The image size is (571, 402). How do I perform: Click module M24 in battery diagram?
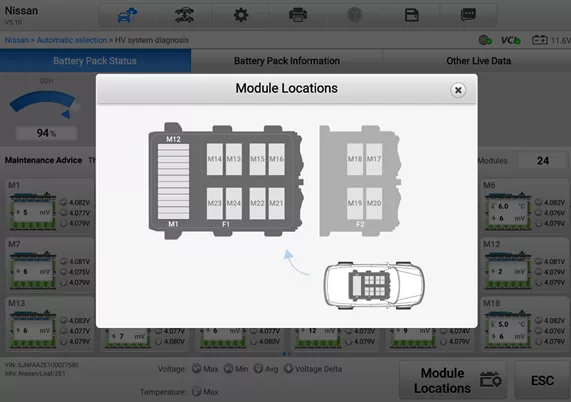(x=234, y=203)
